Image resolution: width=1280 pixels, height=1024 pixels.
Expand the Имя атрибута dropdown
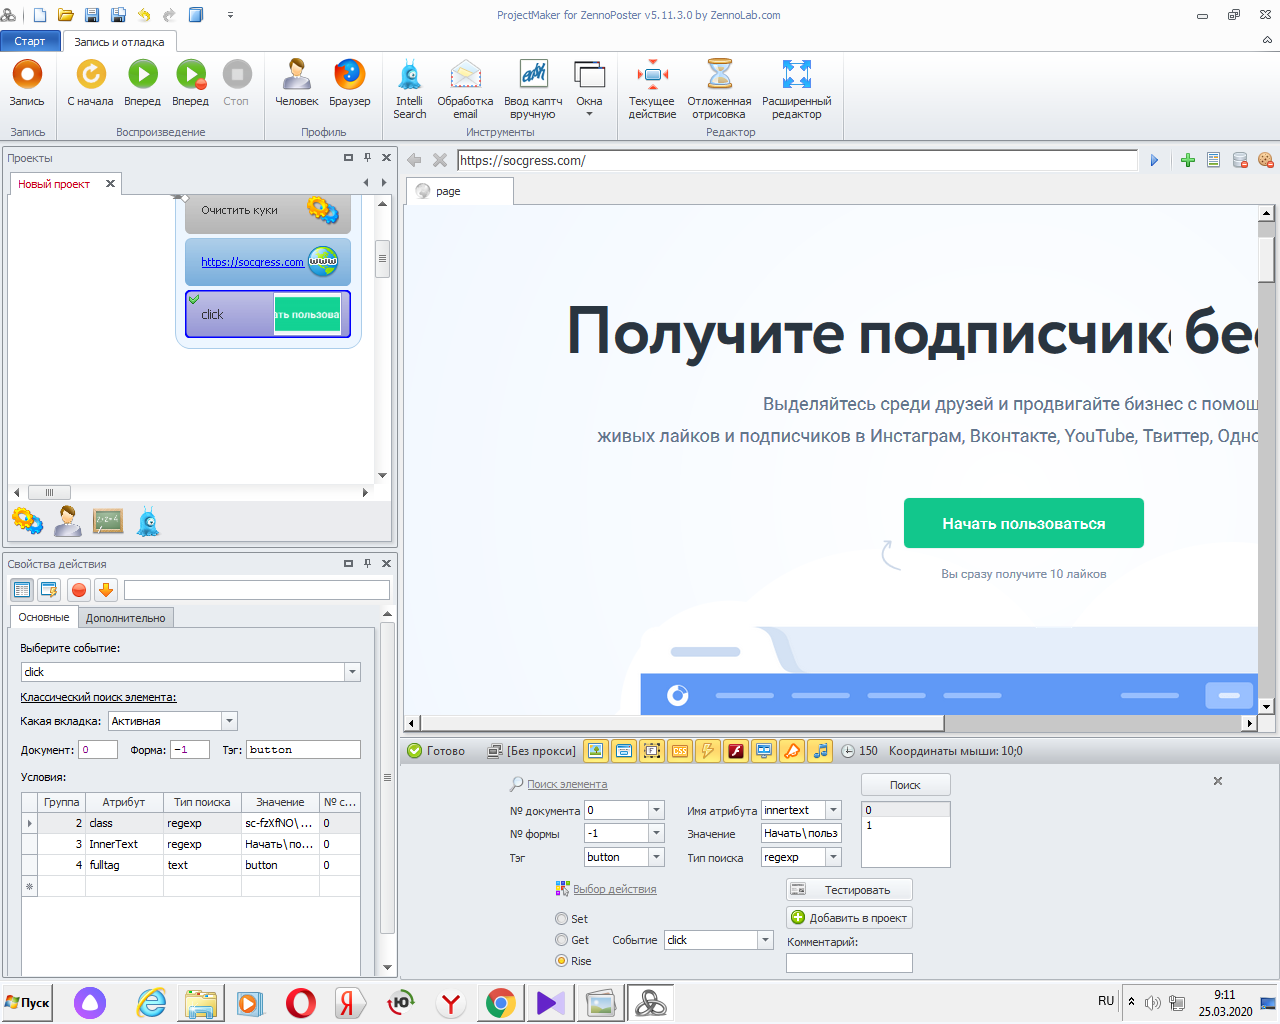[x=834, y=810]
